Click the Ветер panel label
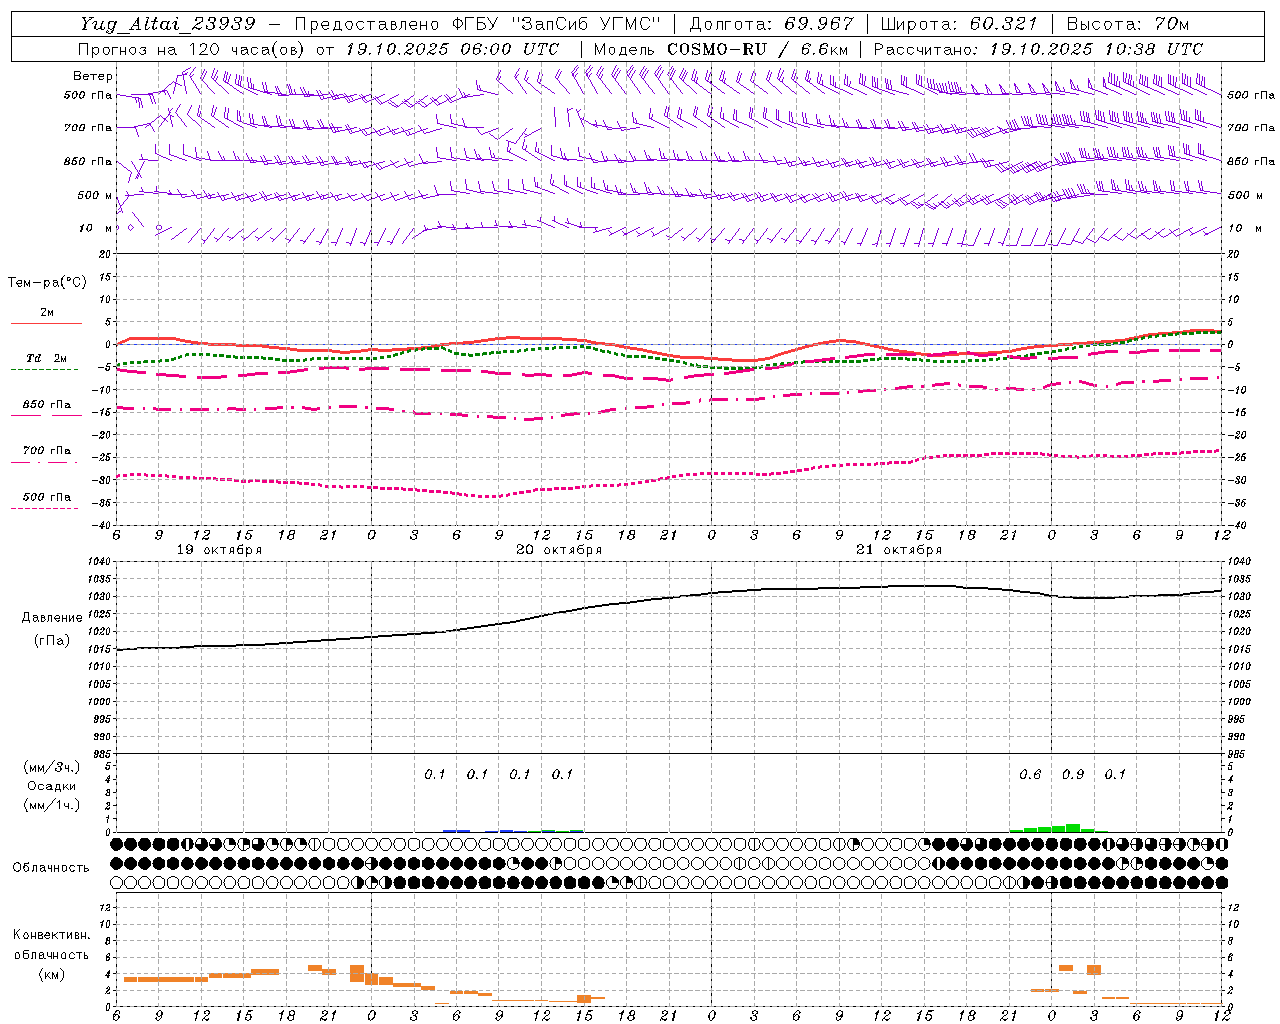Screen dimensions: 1280x1024 93,76
